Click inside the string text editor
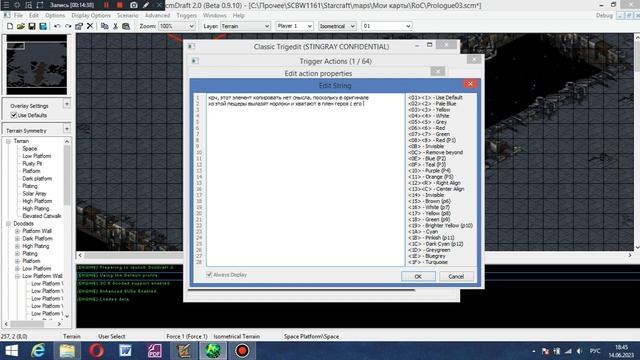Screen dimensions: 640x360 [x=305, y=180]
